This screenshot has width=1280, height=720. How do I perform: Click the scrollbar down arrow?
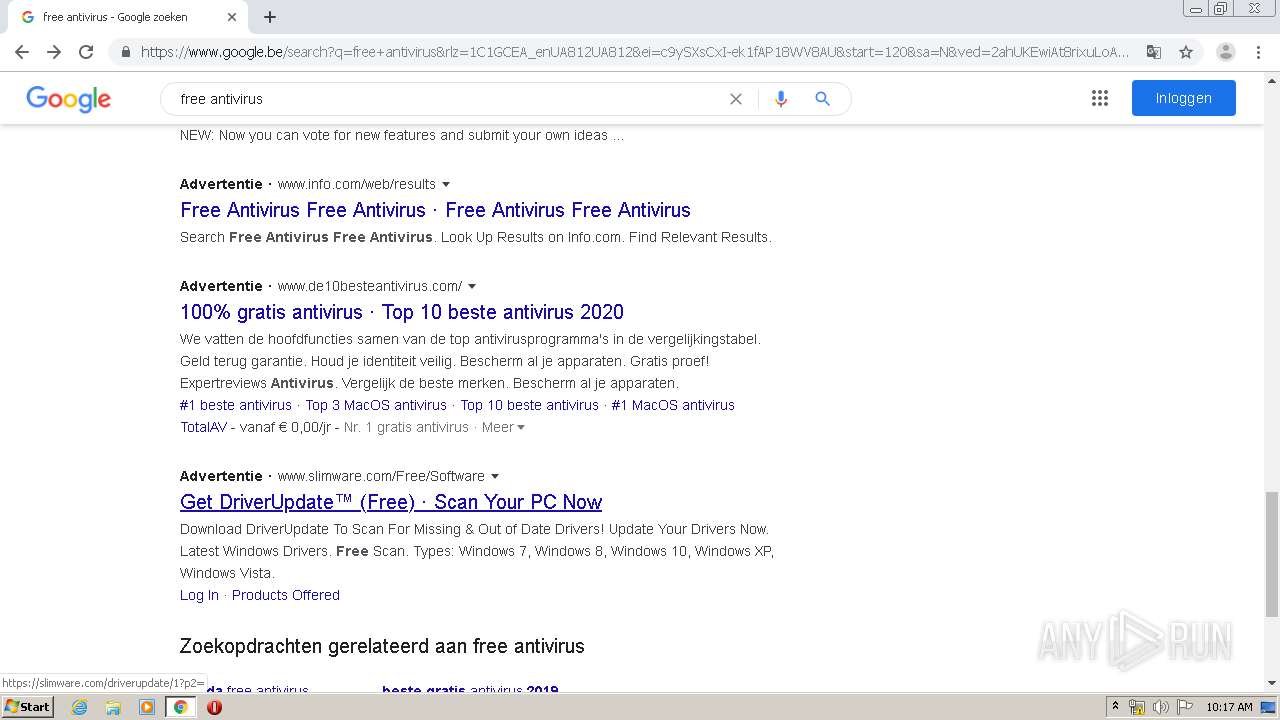click(1271, 683)
